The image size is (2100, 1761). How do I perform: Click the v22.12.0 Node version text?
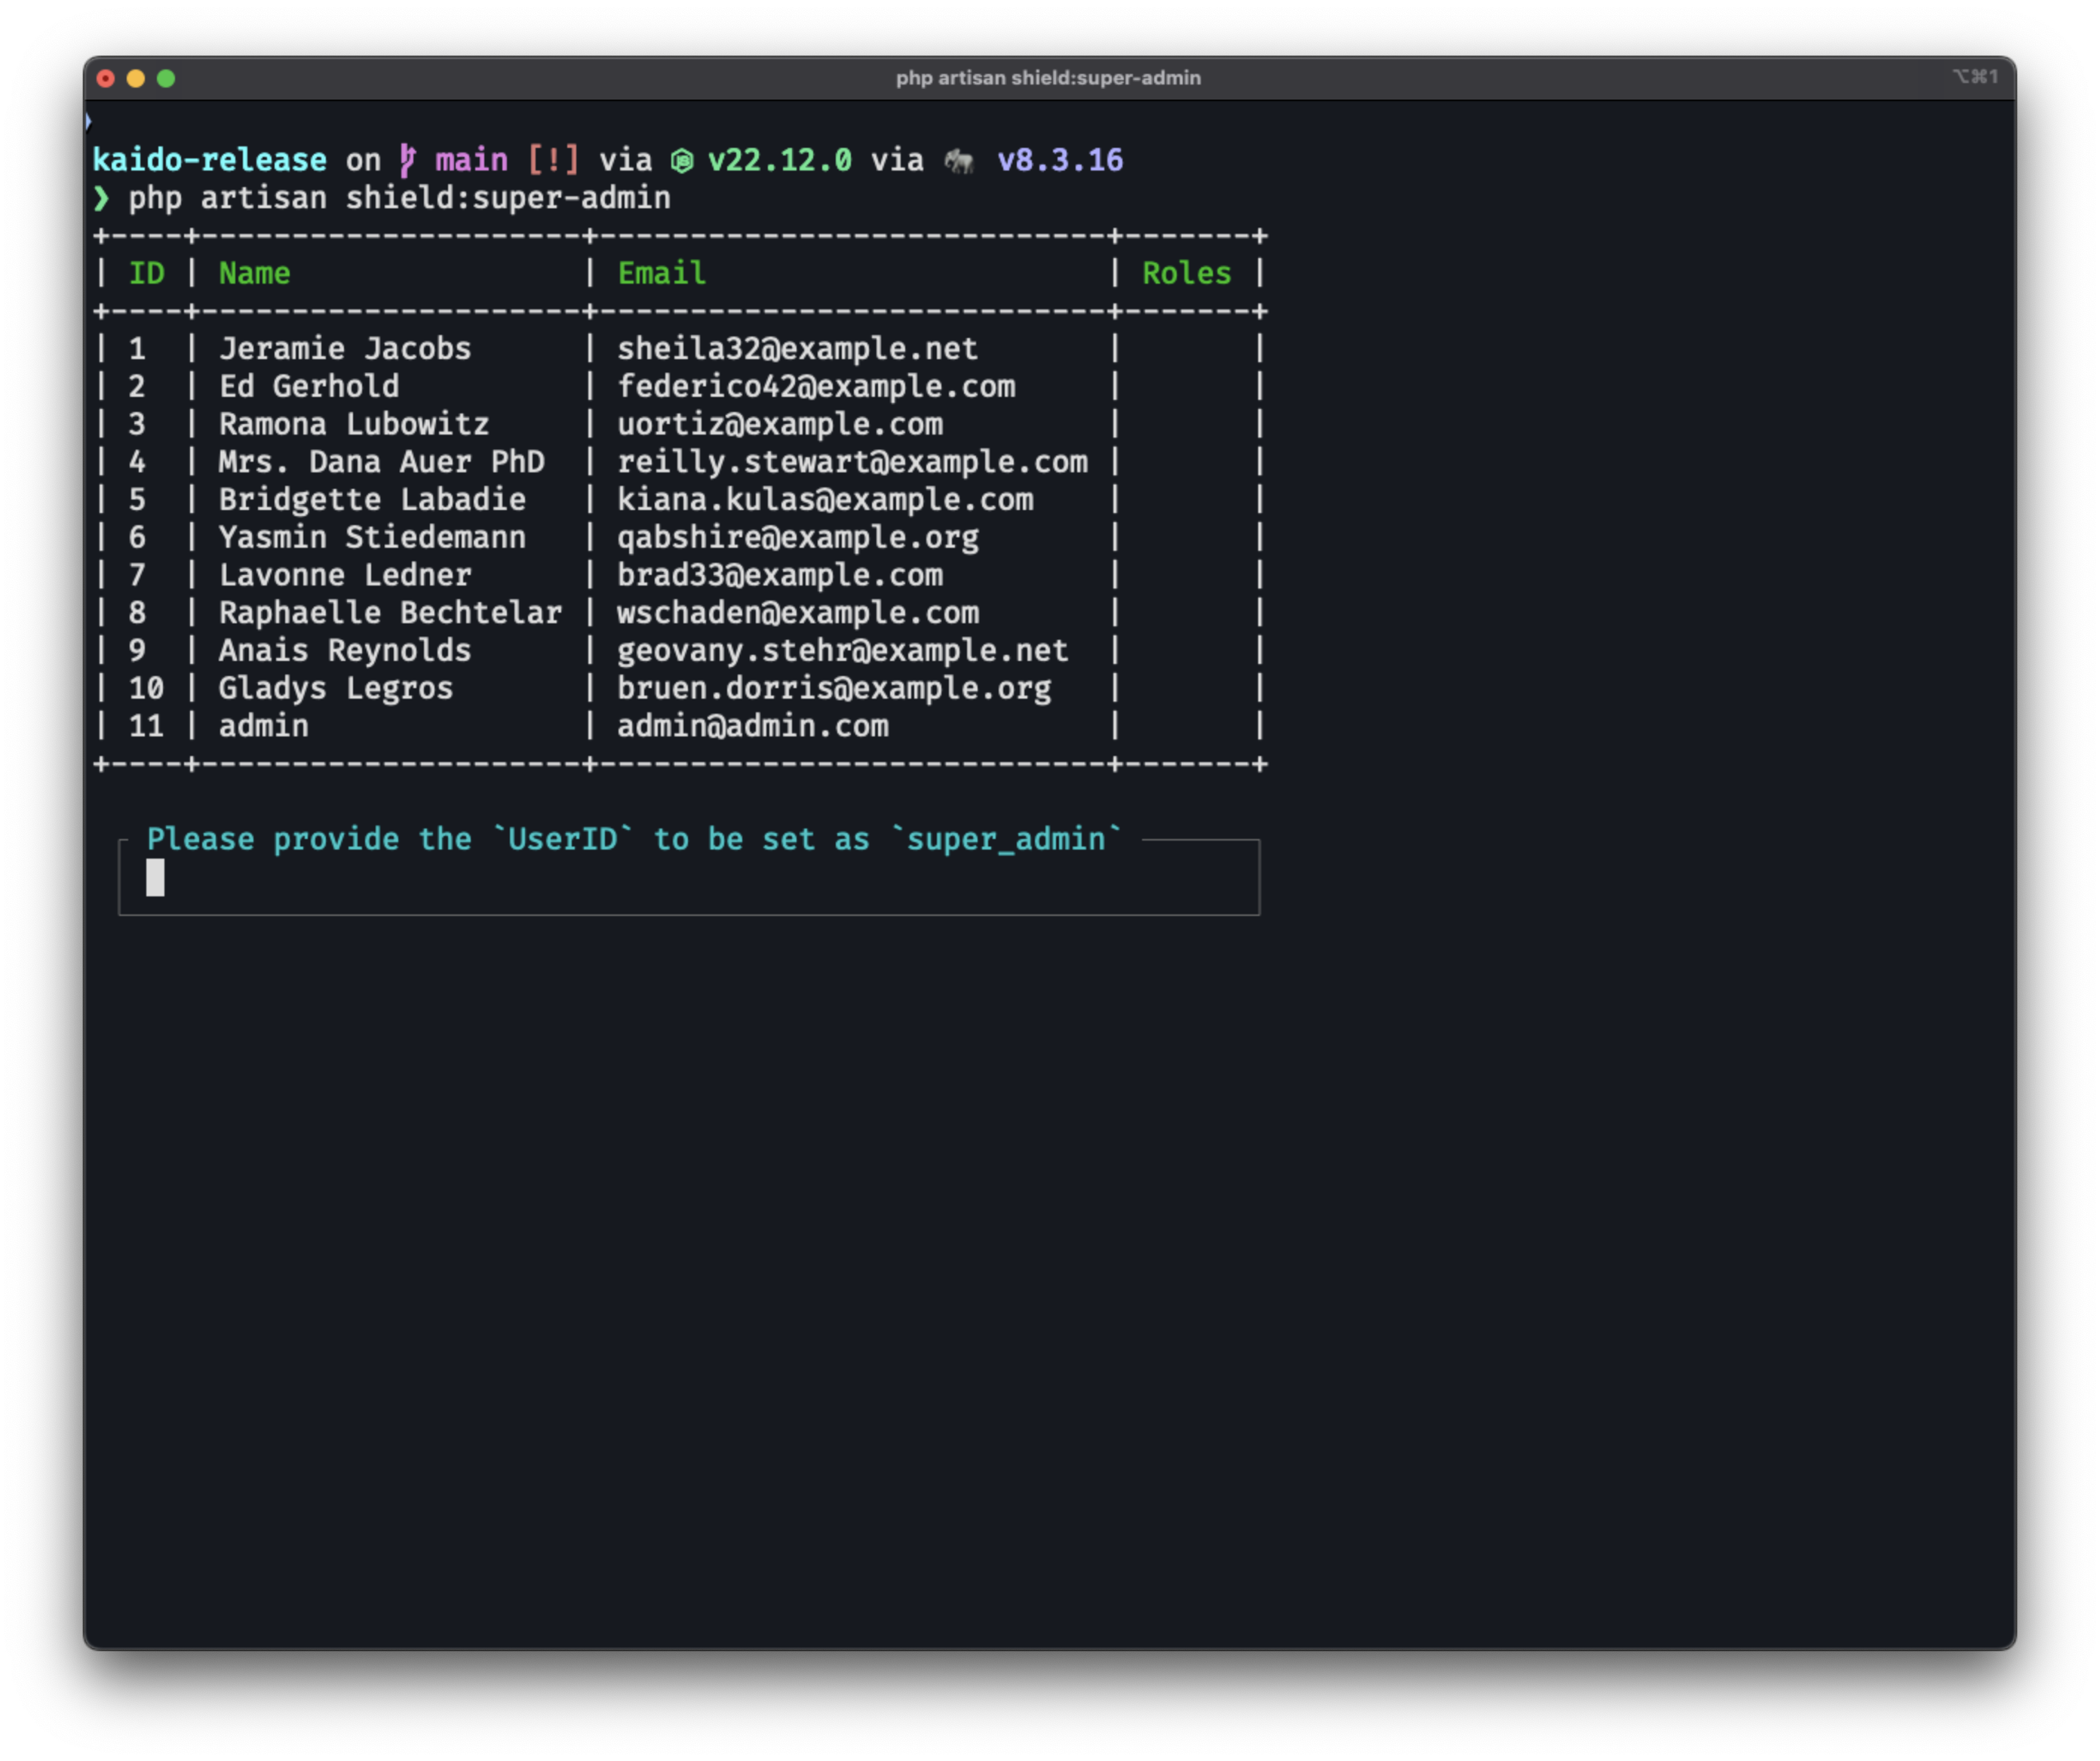(x=779, y=160)
